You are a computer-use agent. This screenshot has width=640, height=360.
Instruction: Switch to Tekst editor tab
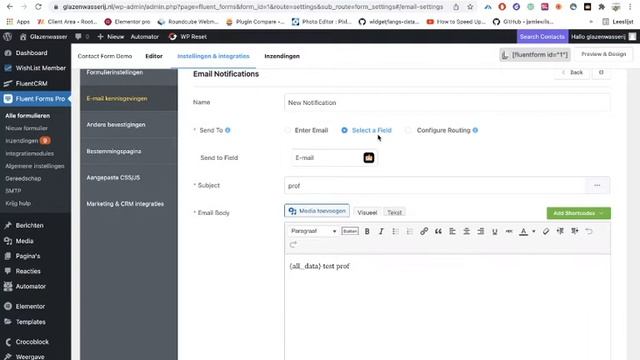394,212
